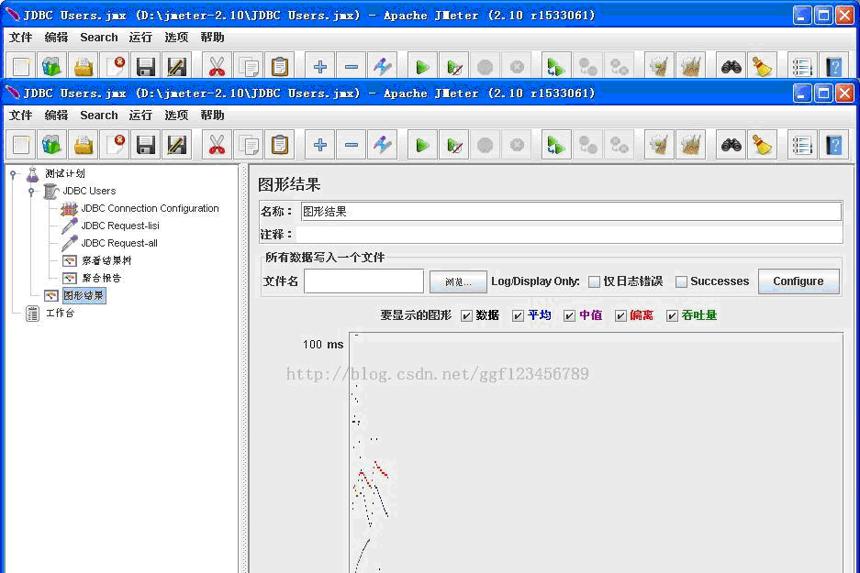This screenshot has height=573, width=860.
Task: Click the Toggle icon next to the minus button
Action: point(382,145)
